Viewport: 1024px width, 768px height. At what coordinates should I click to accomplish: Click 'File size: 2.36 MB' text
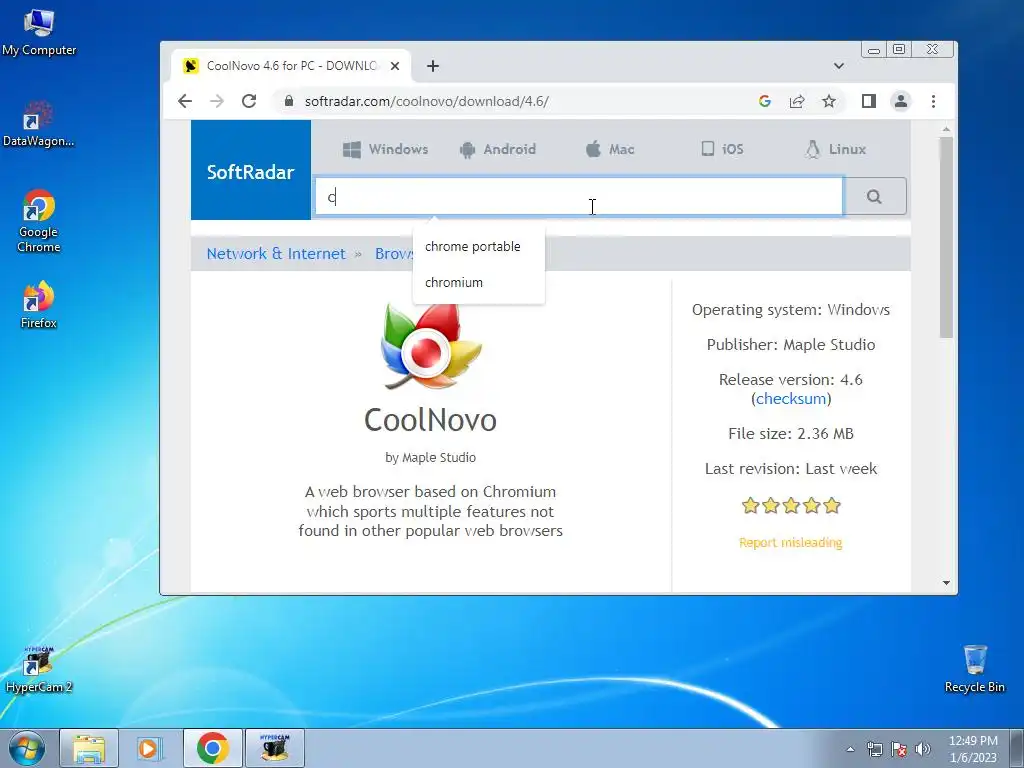click(x=791, y=434)
